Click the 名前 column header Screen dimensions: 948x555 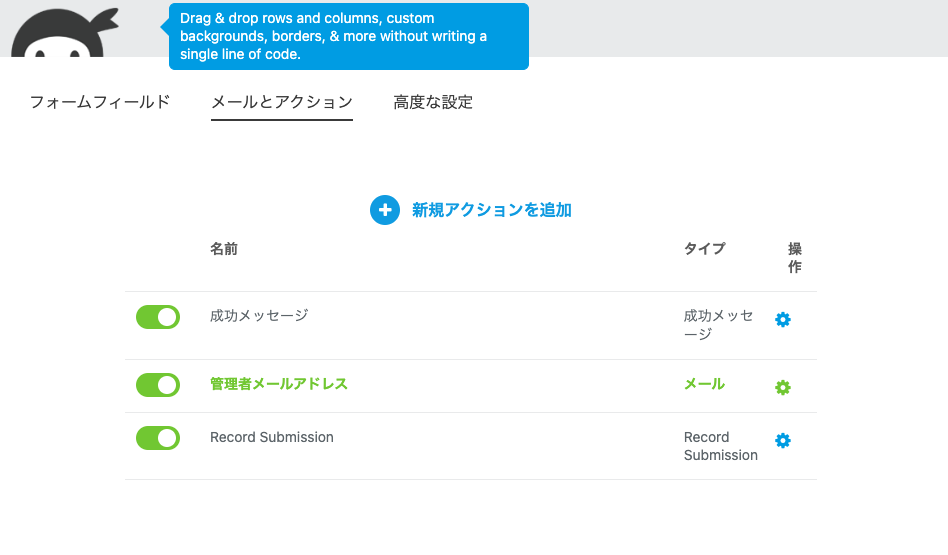click(x=224, y=249)
